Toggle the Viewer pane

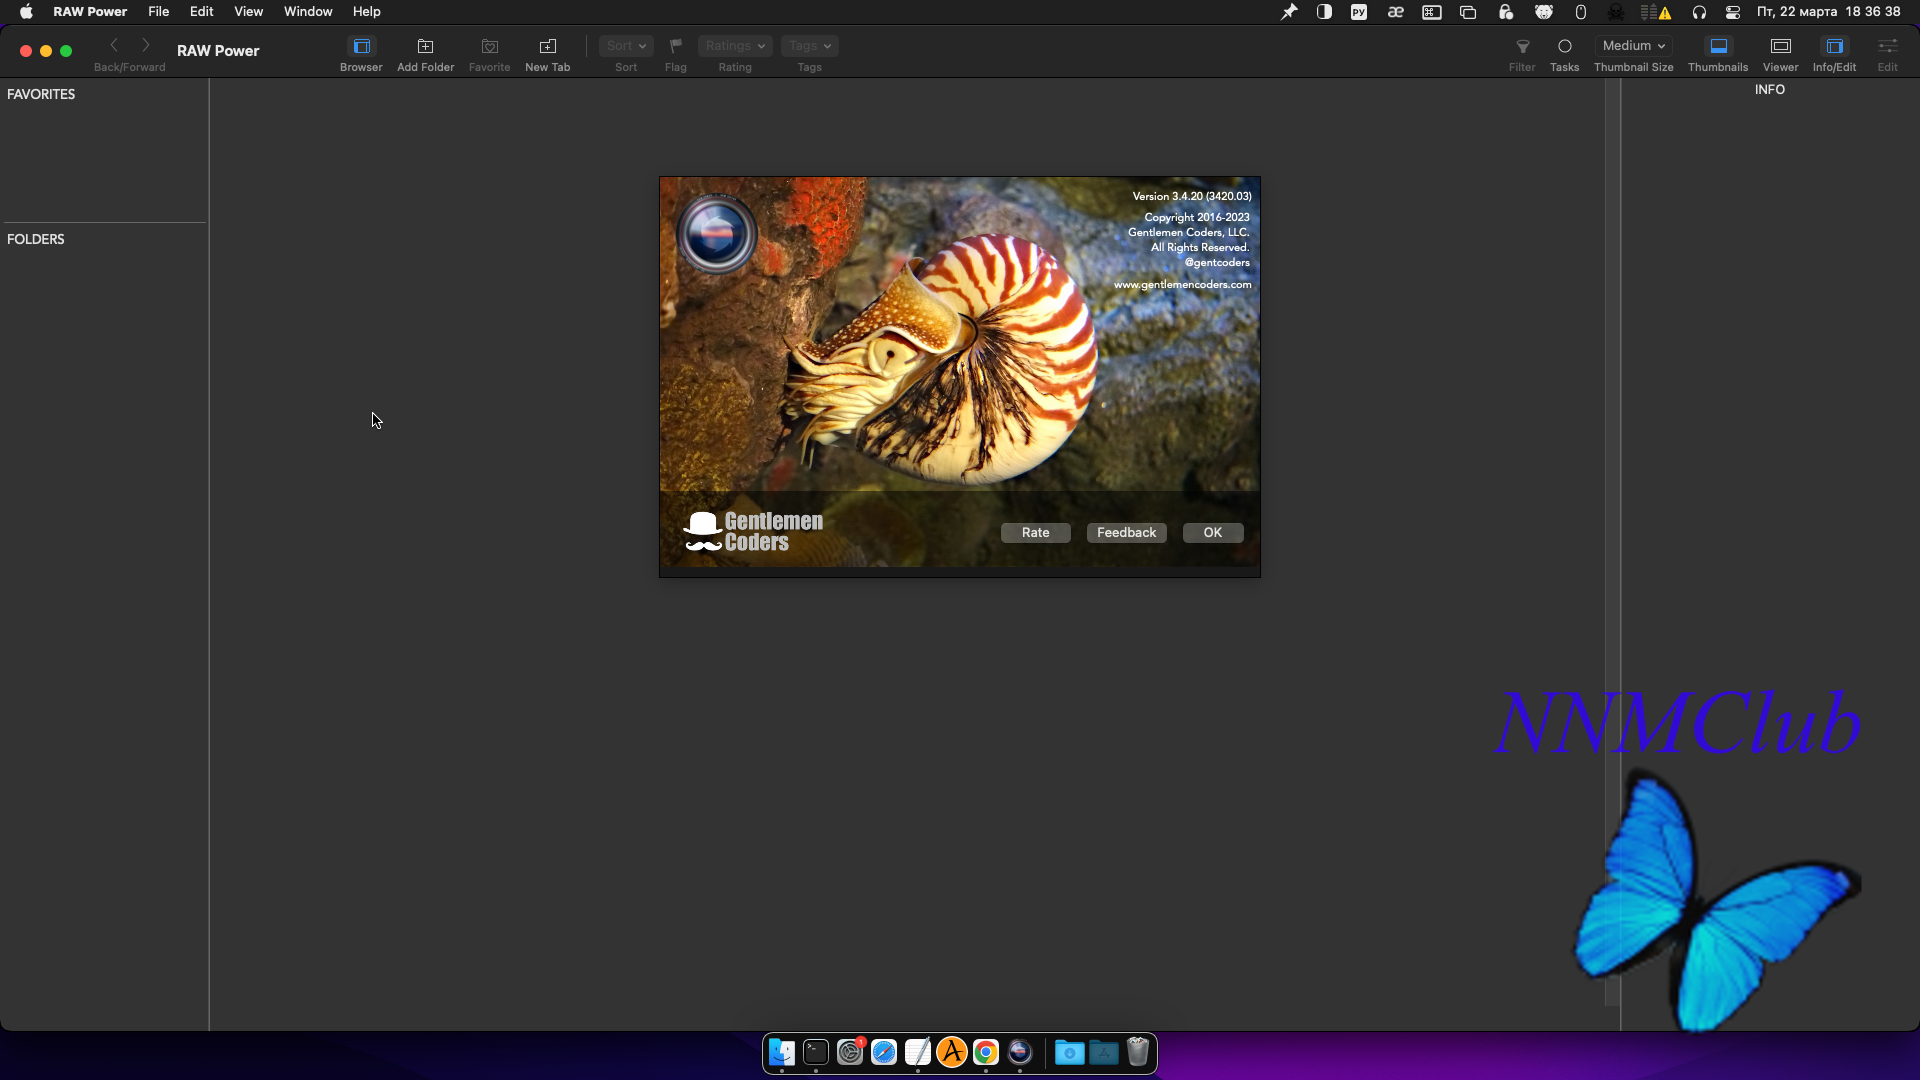coord(1780,46)
